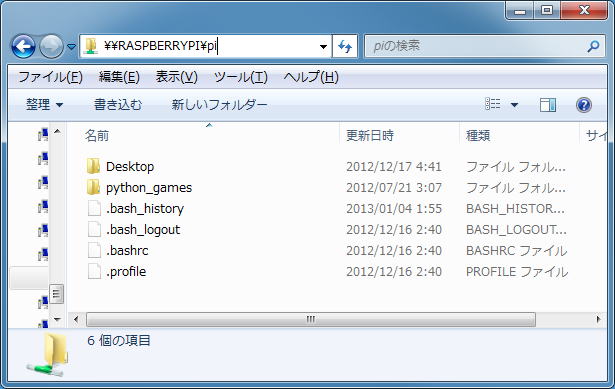Click PROFILE ファイル type cell

coord(517,271)
